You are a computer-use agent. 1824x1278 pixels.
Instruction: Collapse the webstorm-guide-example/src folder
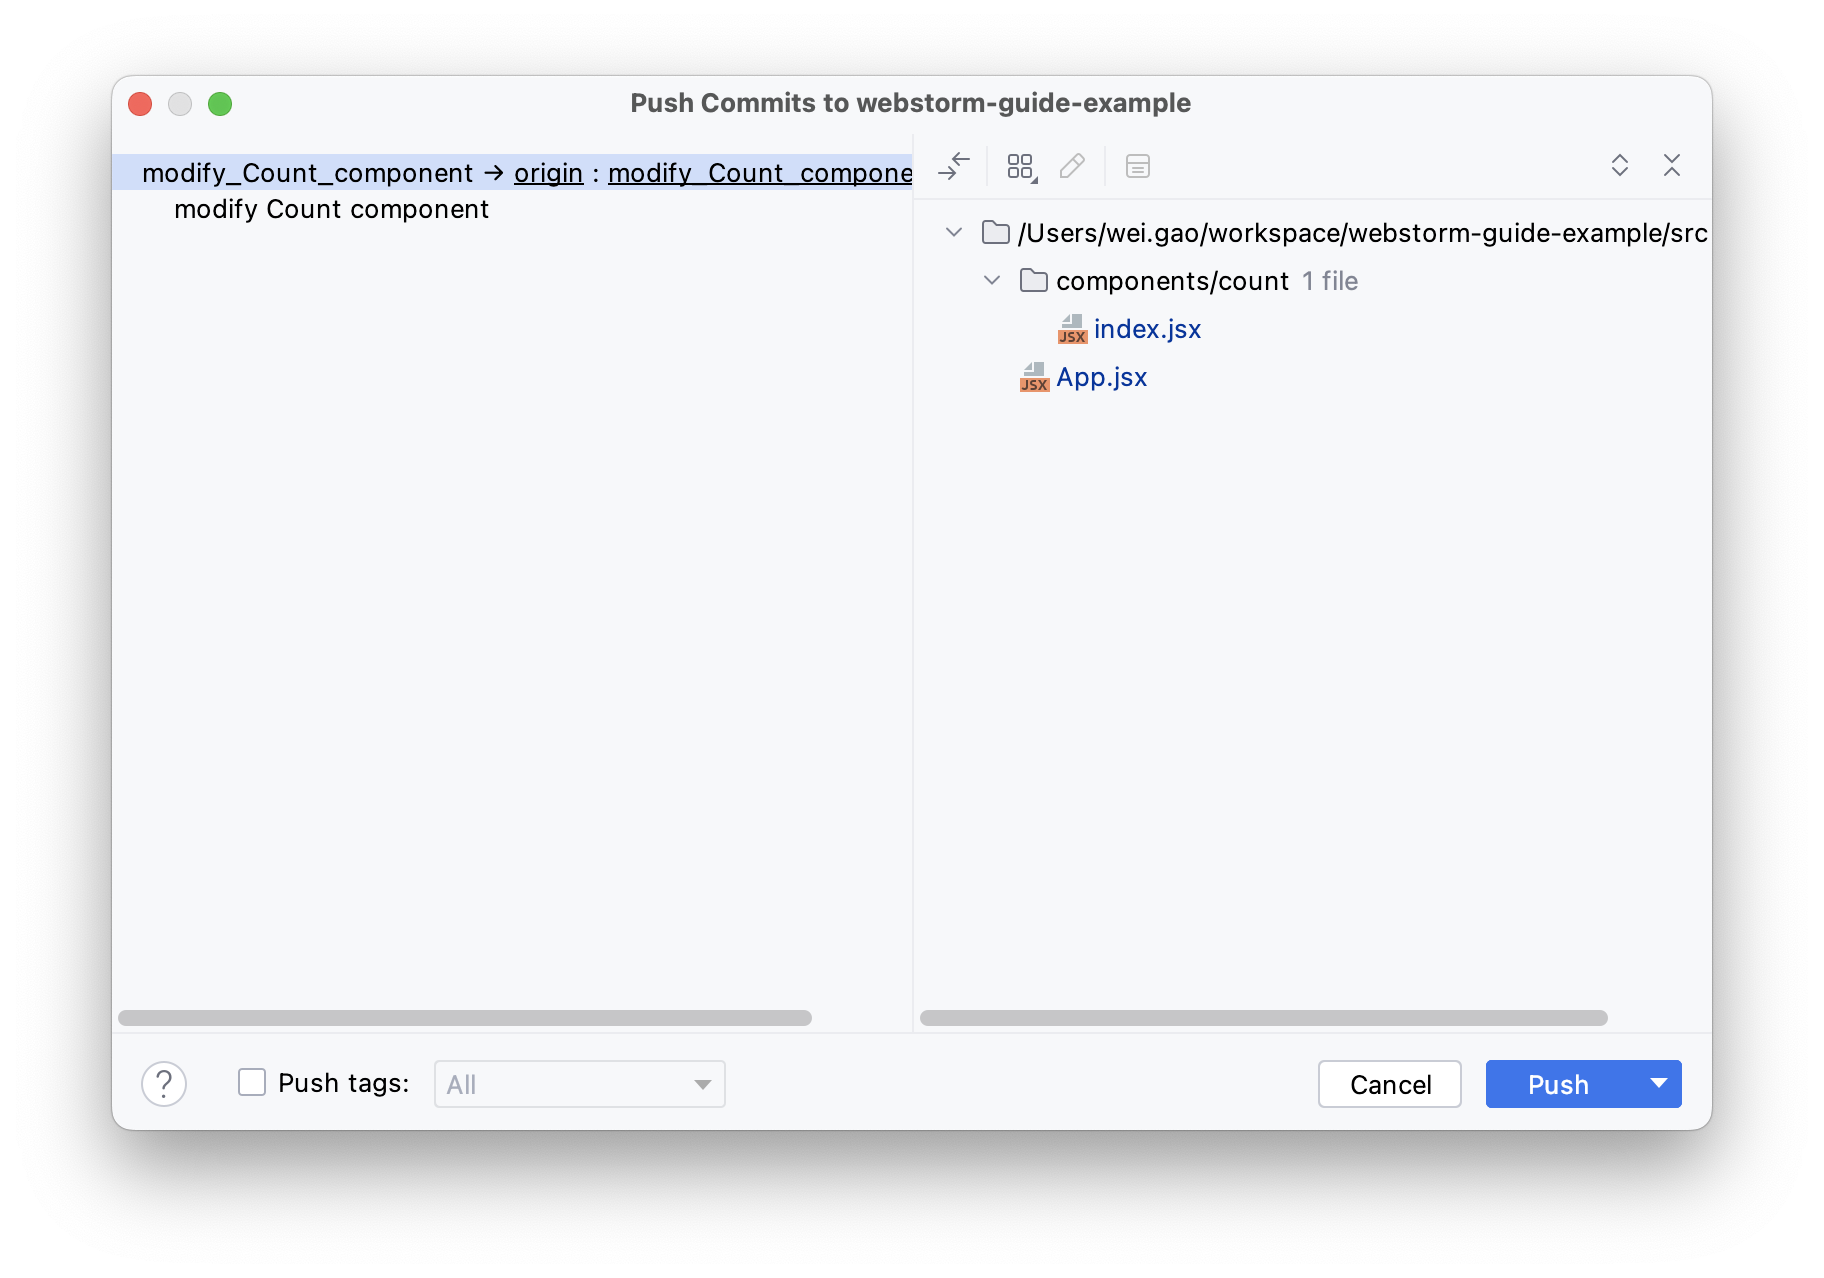click(954, 233)
